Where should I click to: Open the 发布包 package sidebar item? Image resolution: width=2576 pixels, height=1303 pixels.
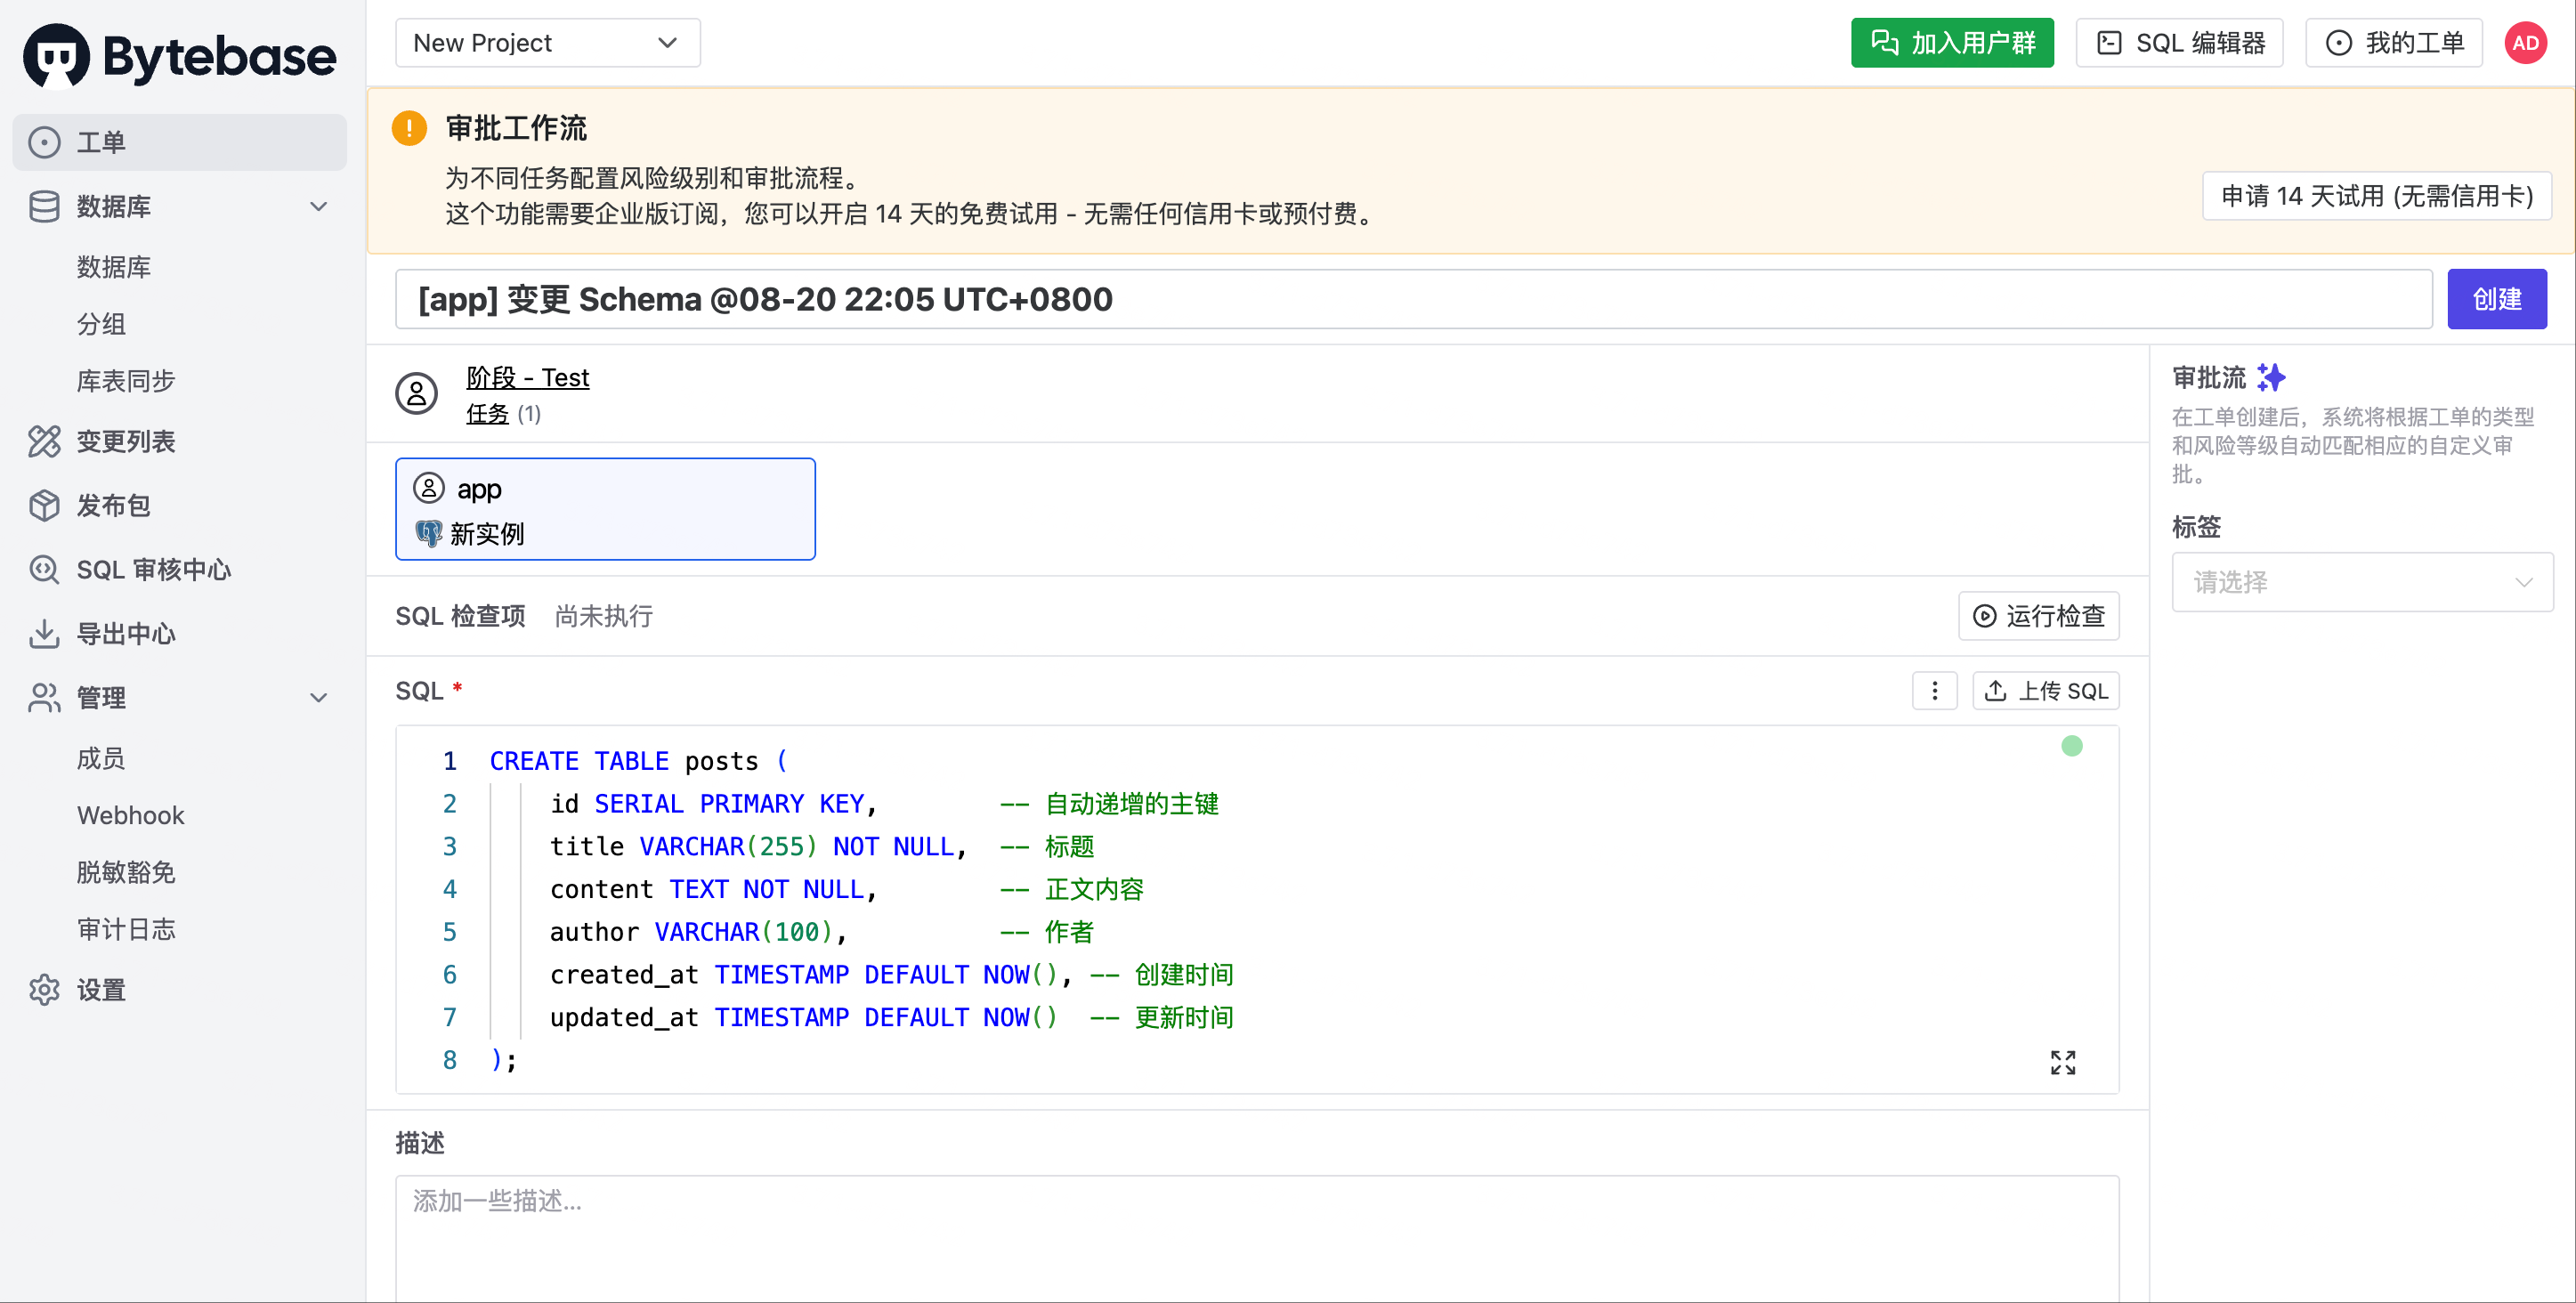[180, 505]
